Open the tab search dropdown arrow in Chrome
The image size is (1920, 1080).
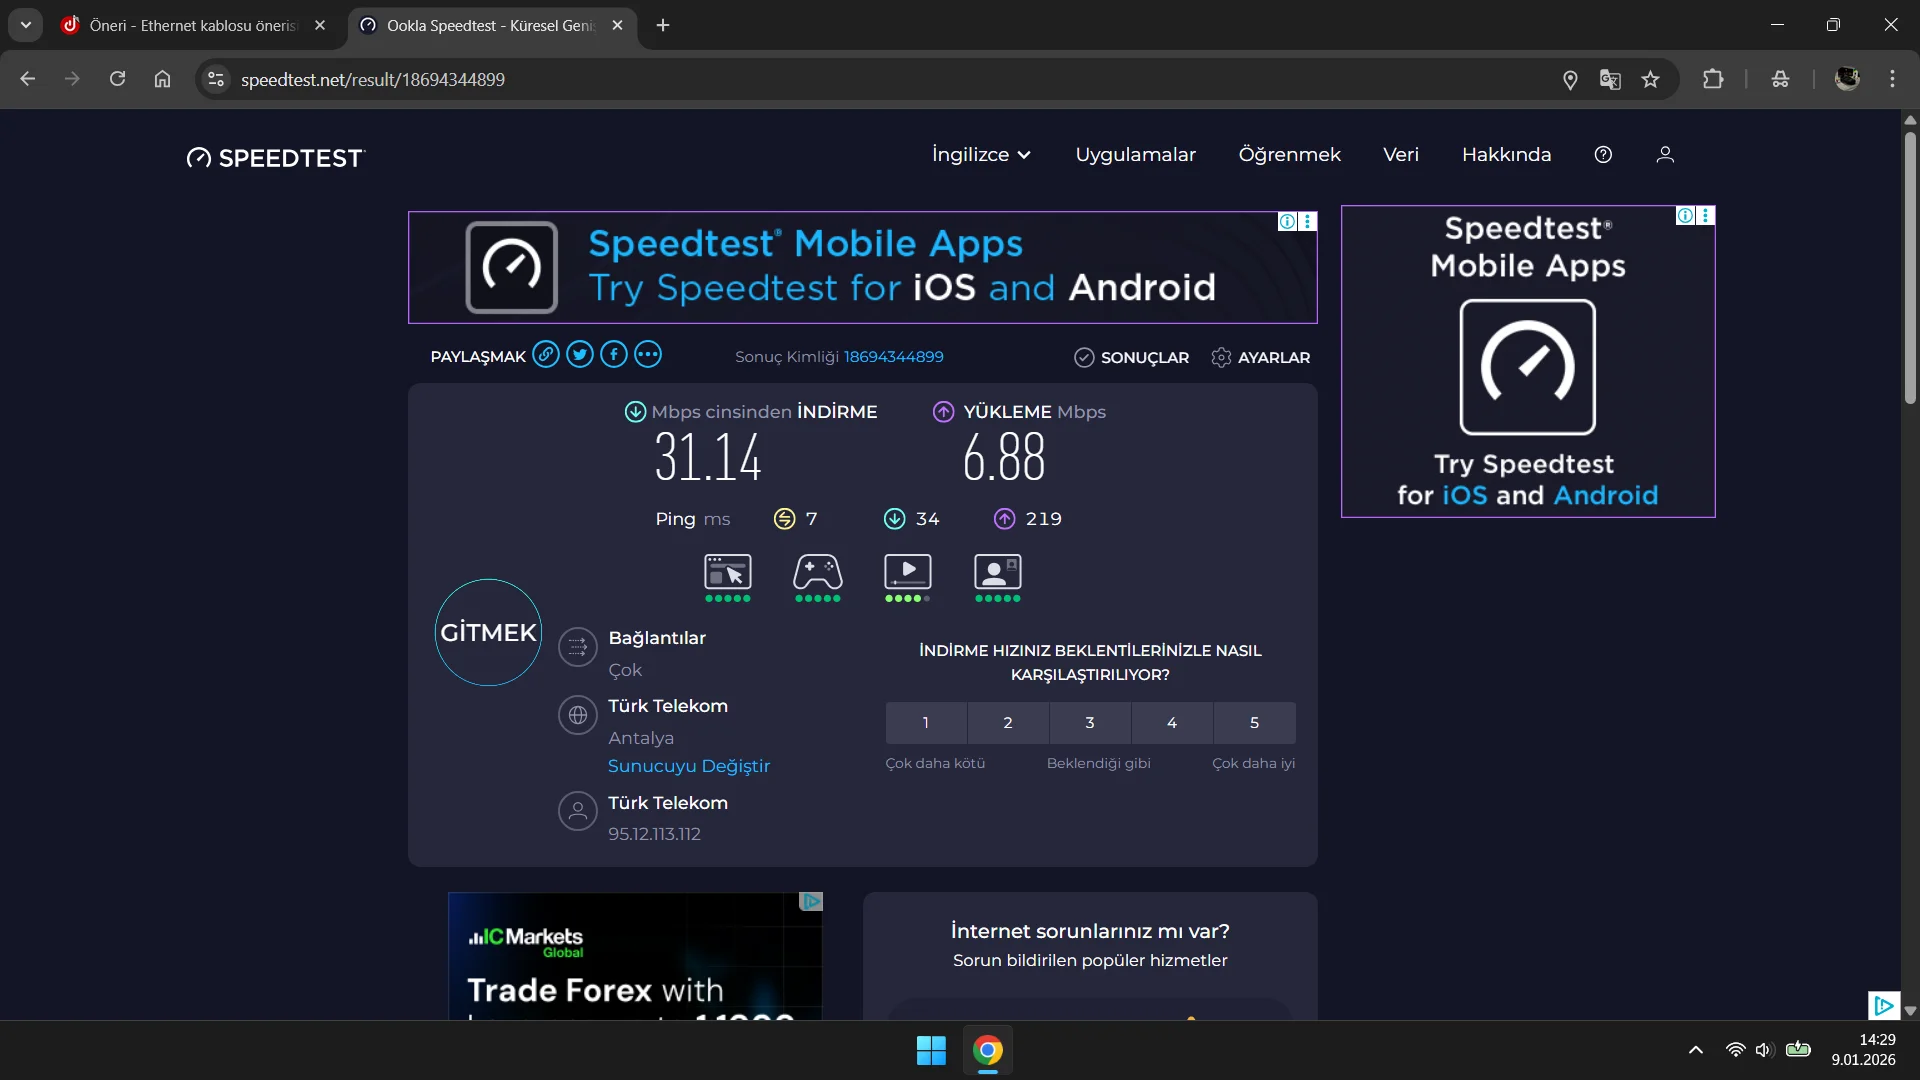(x=26, y=25)
